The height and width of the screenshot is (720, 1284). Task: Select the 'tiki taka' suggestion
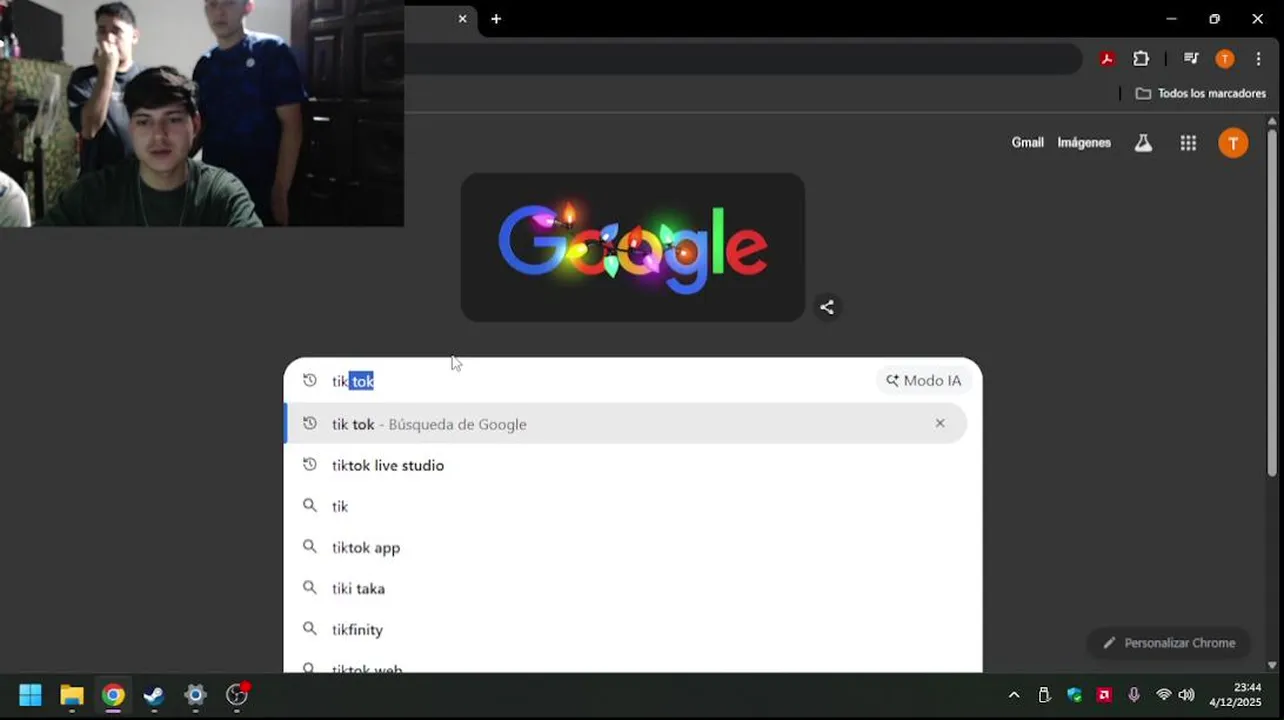pos(626,588)
